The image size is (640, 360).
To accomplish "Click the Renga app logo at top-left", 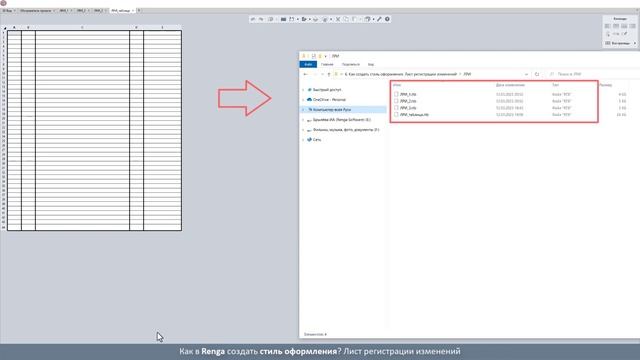I will tap(3, 3).
